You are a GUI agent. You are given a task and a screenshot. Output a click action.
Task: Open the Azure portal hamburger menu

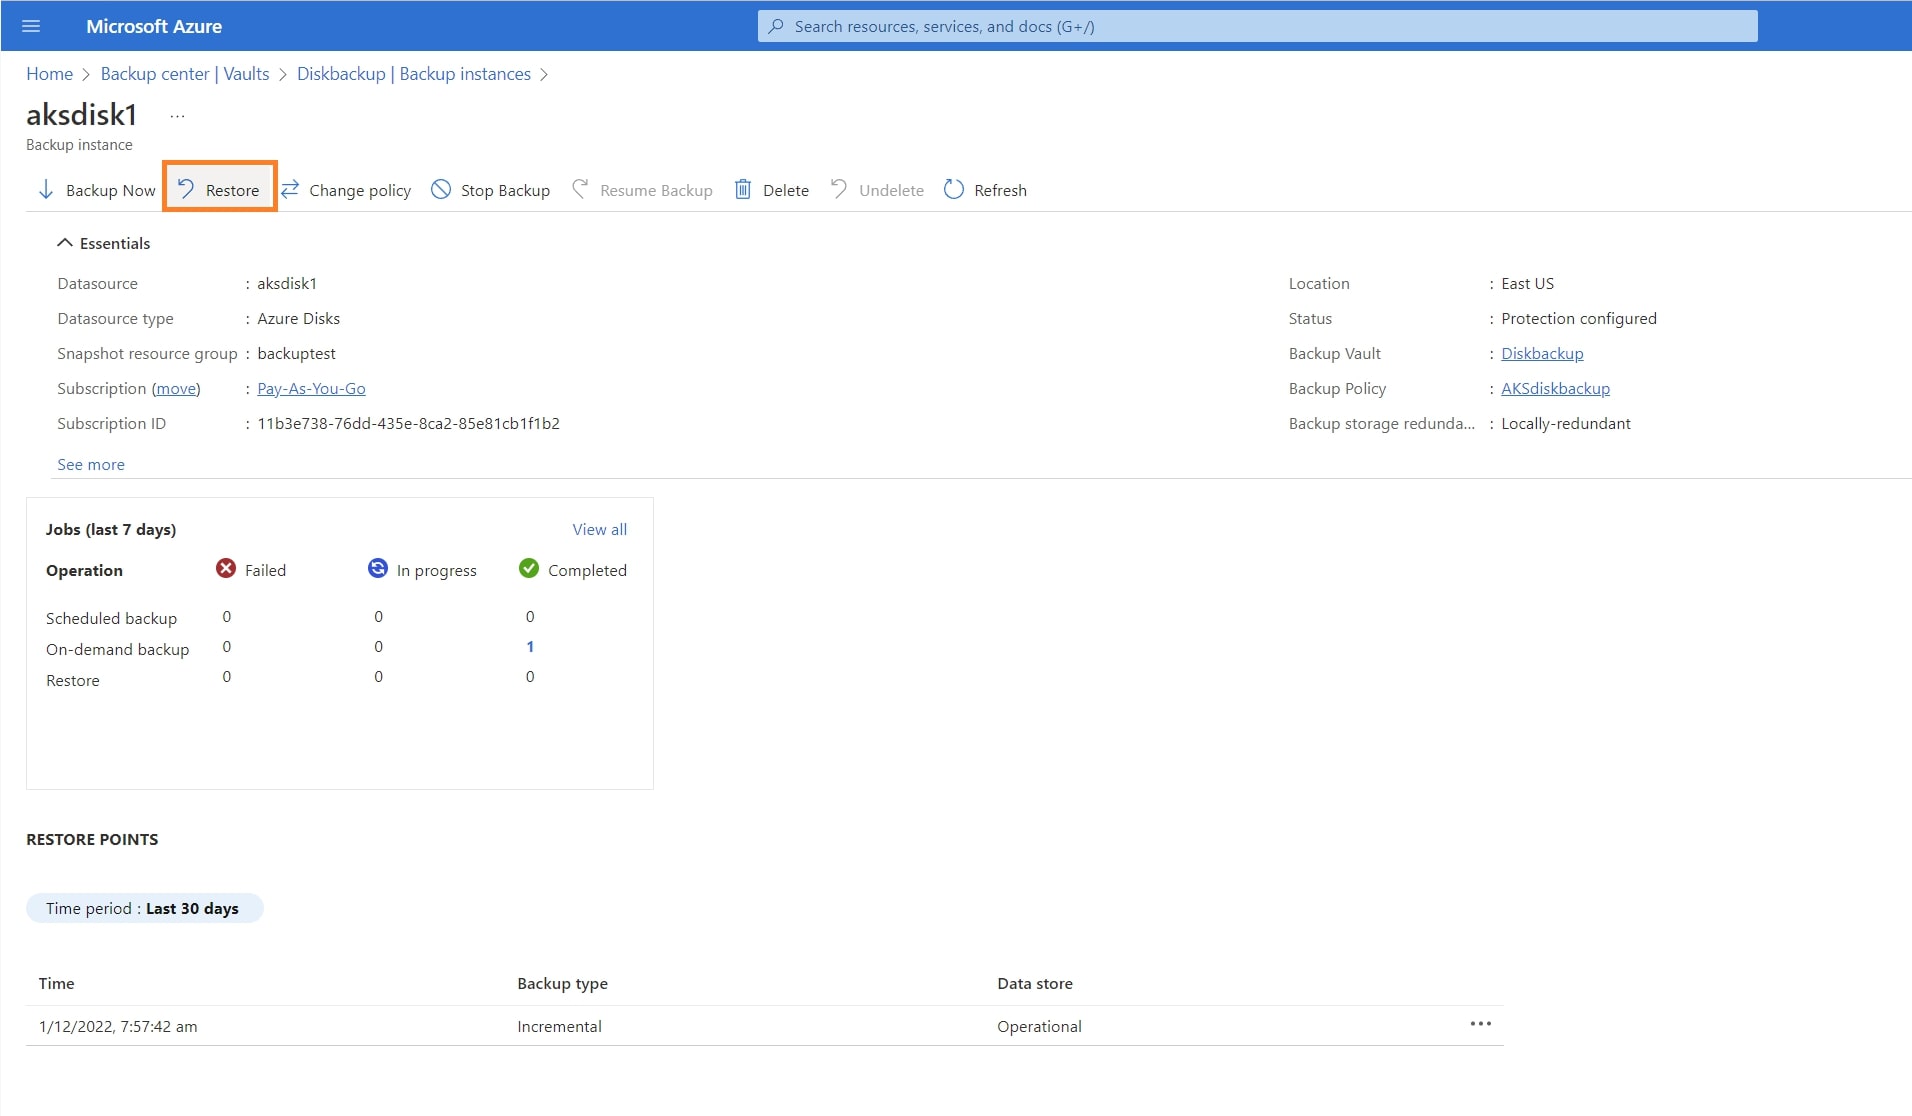[31, 26]
